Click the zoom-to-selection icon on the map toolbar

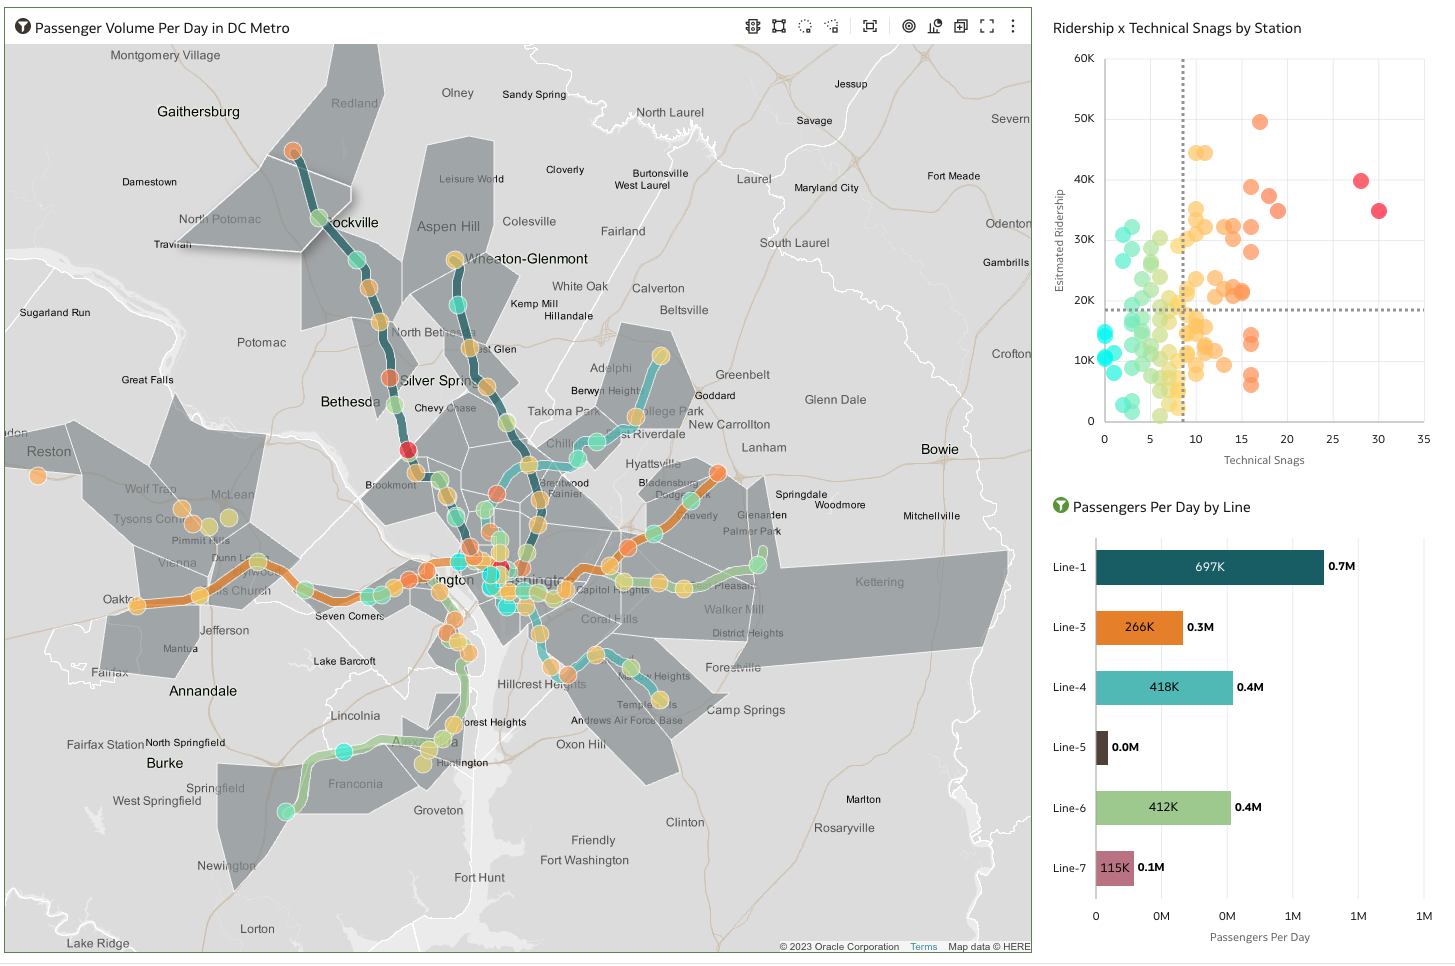pos(869,26)
